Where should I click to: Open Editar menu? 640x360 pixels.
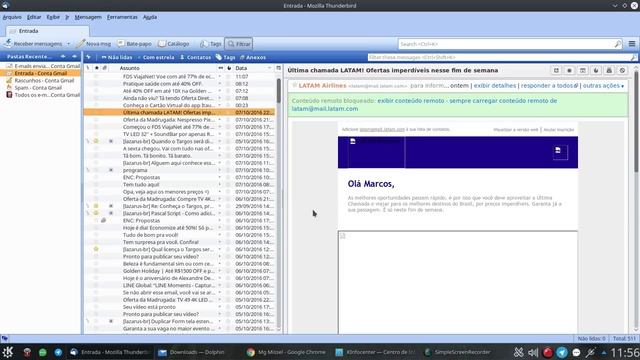point(34,17)
